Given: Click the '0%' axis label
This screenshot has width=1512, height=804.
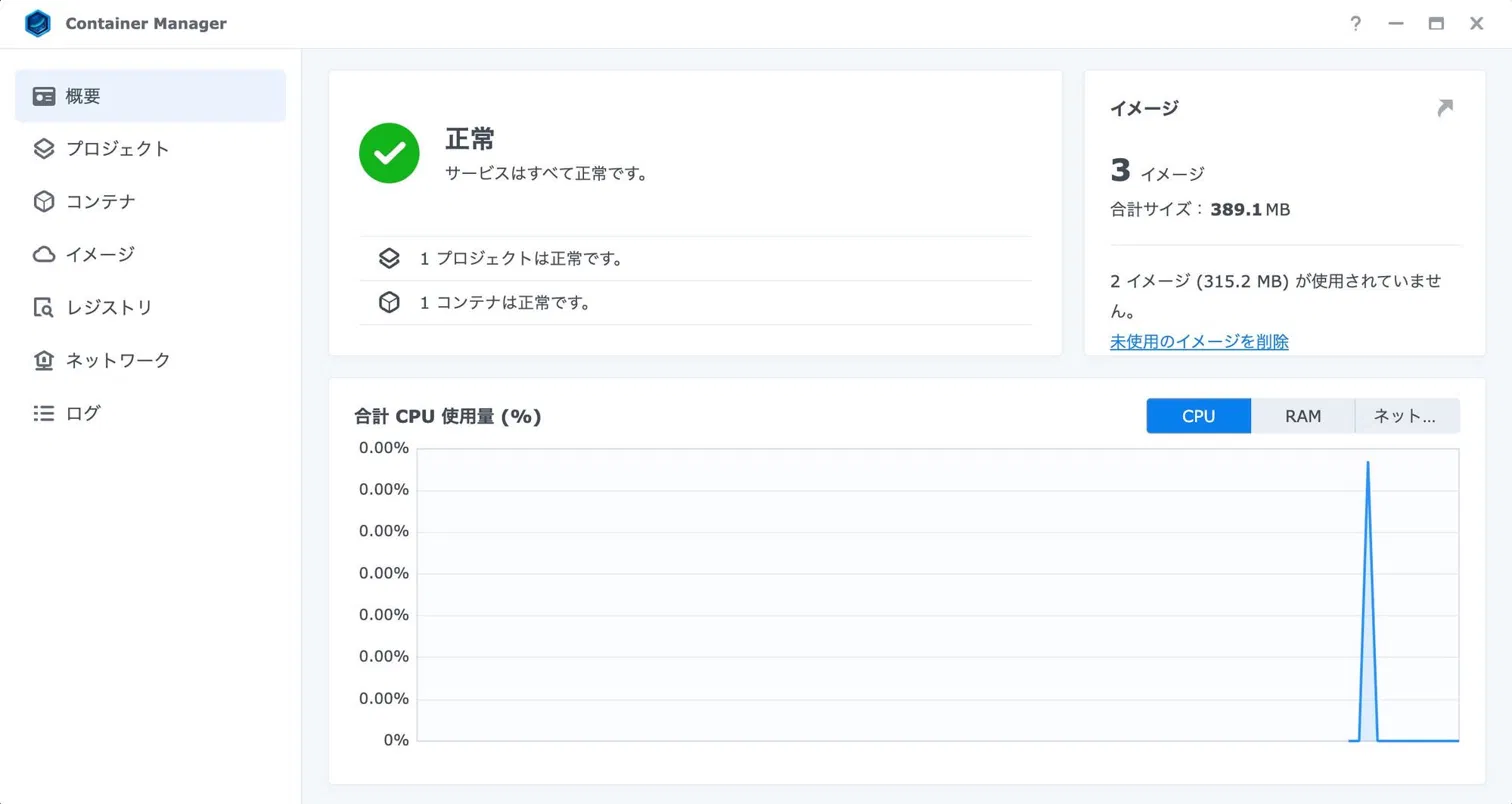Looking at the screenshot, I should coord(396,741).
